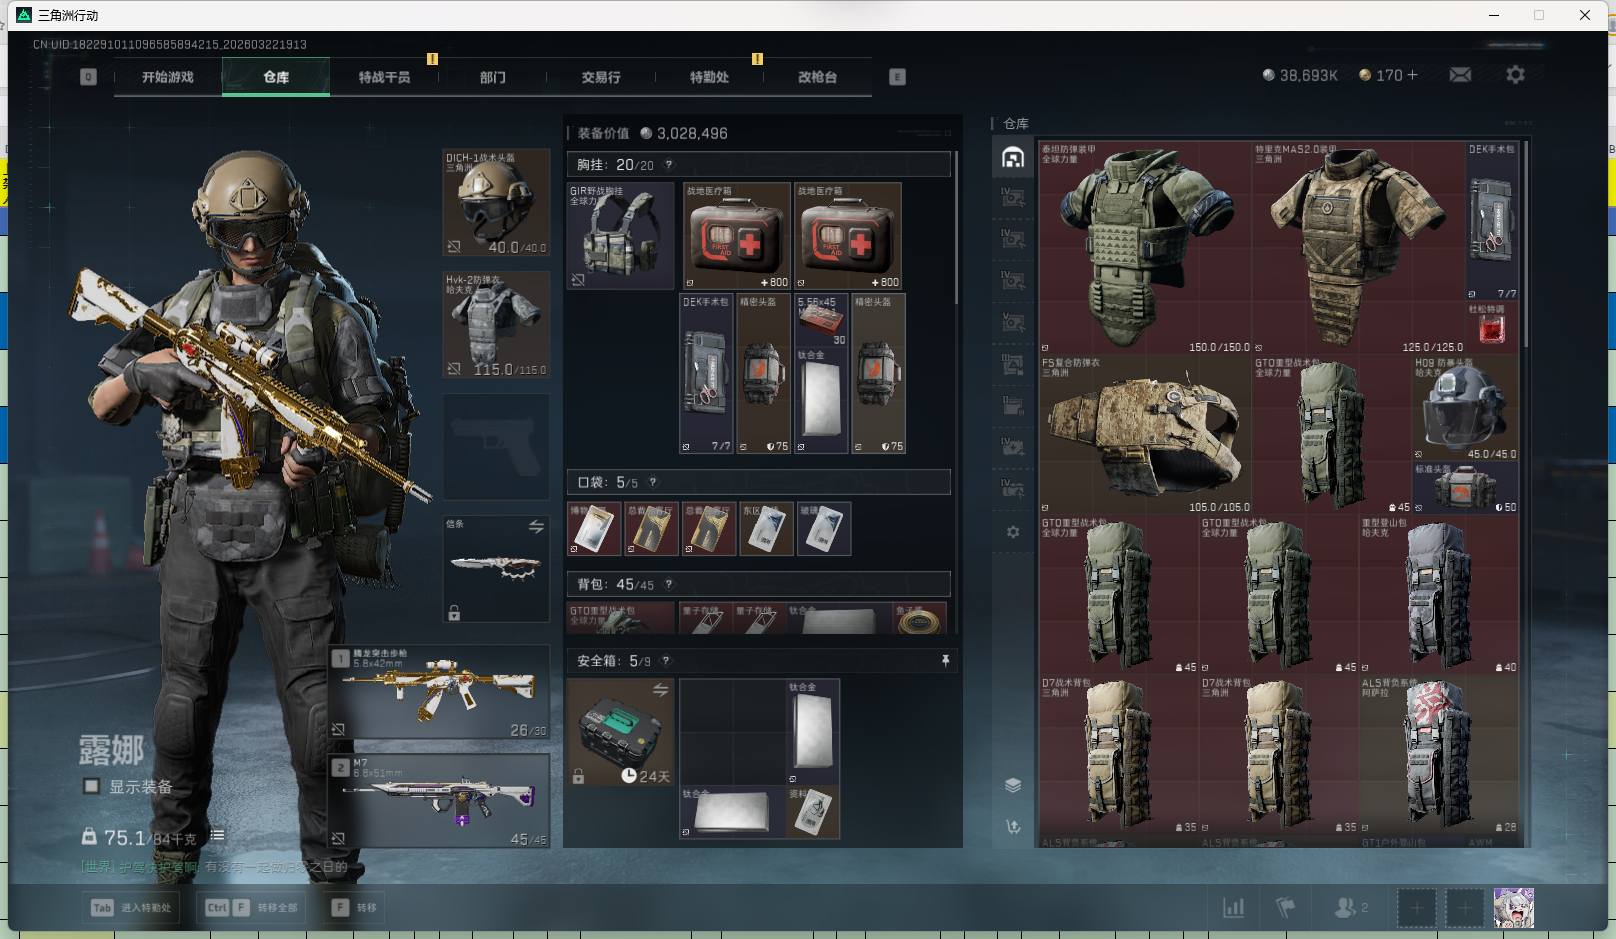Open the 改枪台 tab

point(817,77)
